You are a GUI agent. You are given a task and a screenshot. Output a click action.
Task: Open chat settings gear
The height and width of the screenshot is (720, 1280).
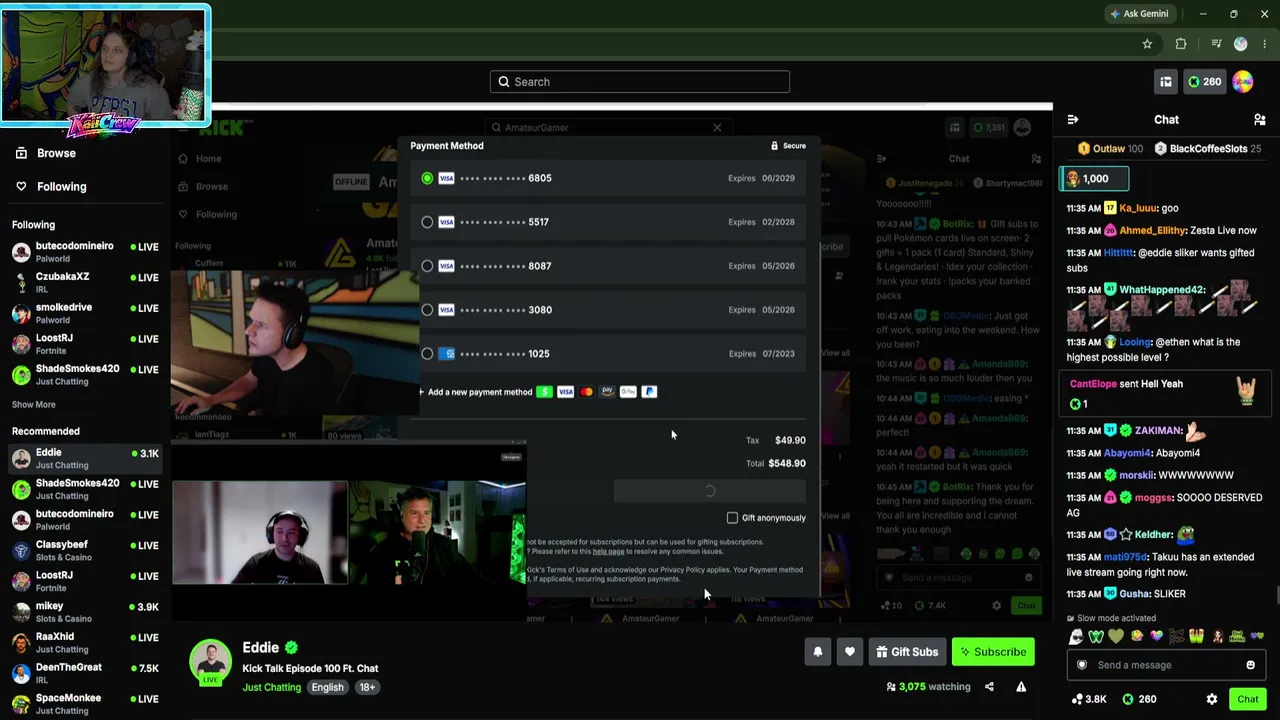pos(1212,699)
